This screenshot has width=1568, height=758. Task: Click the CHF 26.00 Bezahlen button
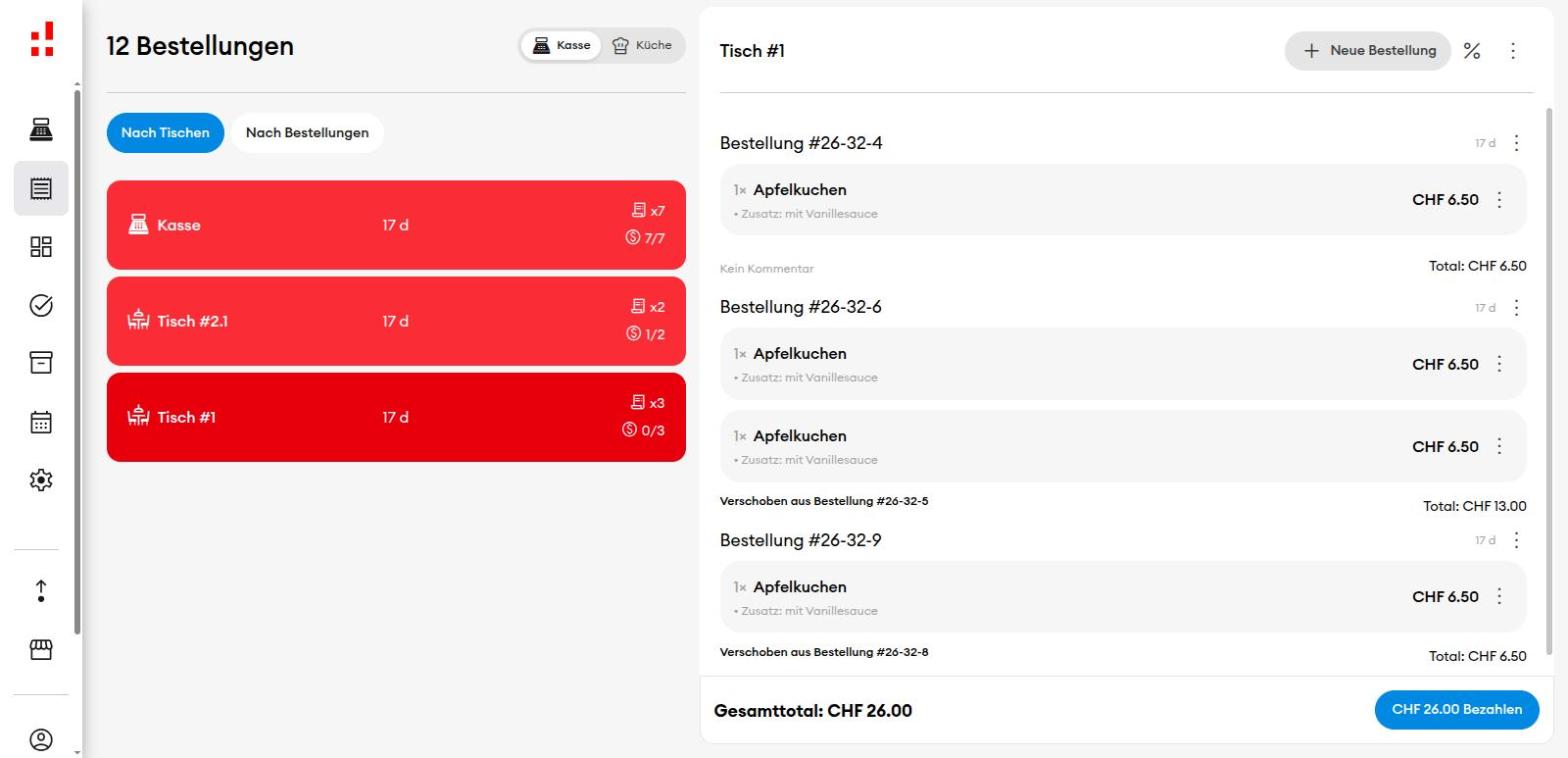[1457, 710]
